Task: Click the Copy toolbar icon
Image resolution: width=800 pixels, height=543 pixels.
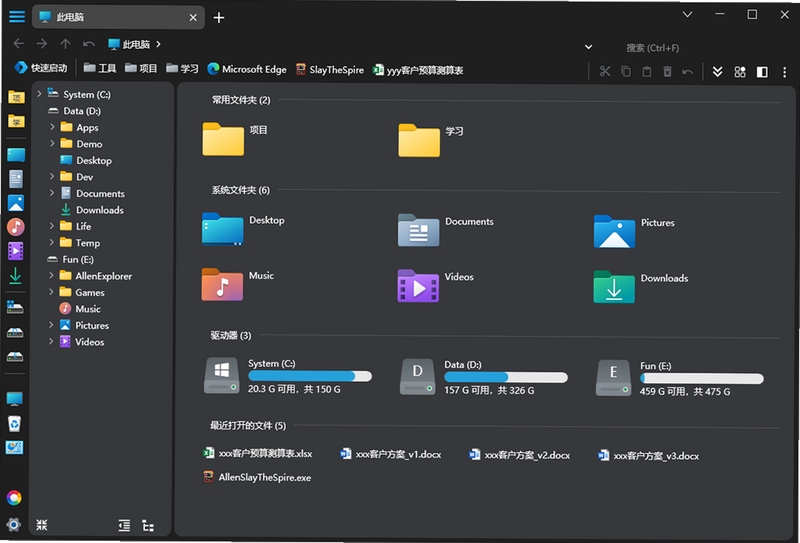Action: [626, 71]
